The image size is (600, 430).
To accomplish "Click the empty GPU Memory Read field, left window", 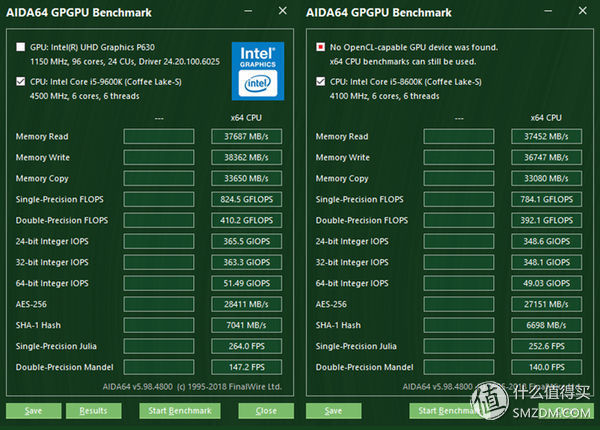I will pyautogui.click(x=159, y=137).
